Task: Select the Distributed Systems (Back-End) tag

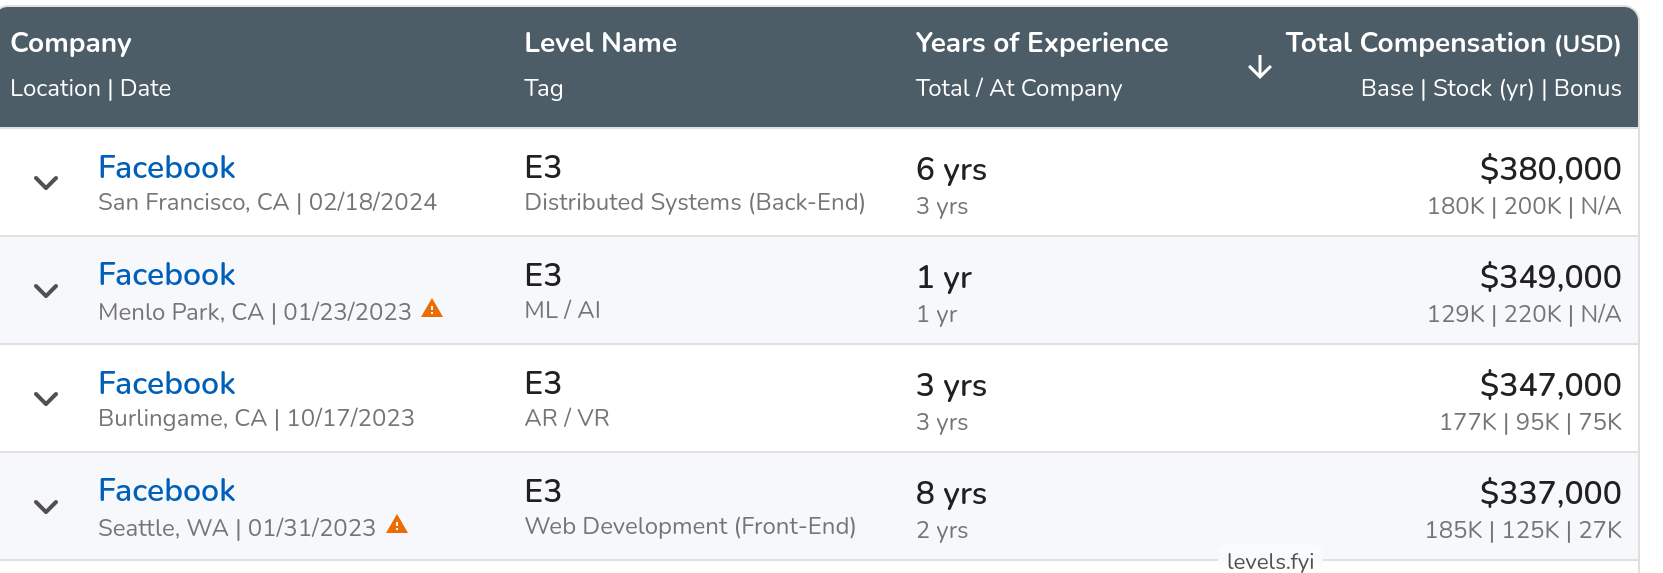Action: pos(694,202)
